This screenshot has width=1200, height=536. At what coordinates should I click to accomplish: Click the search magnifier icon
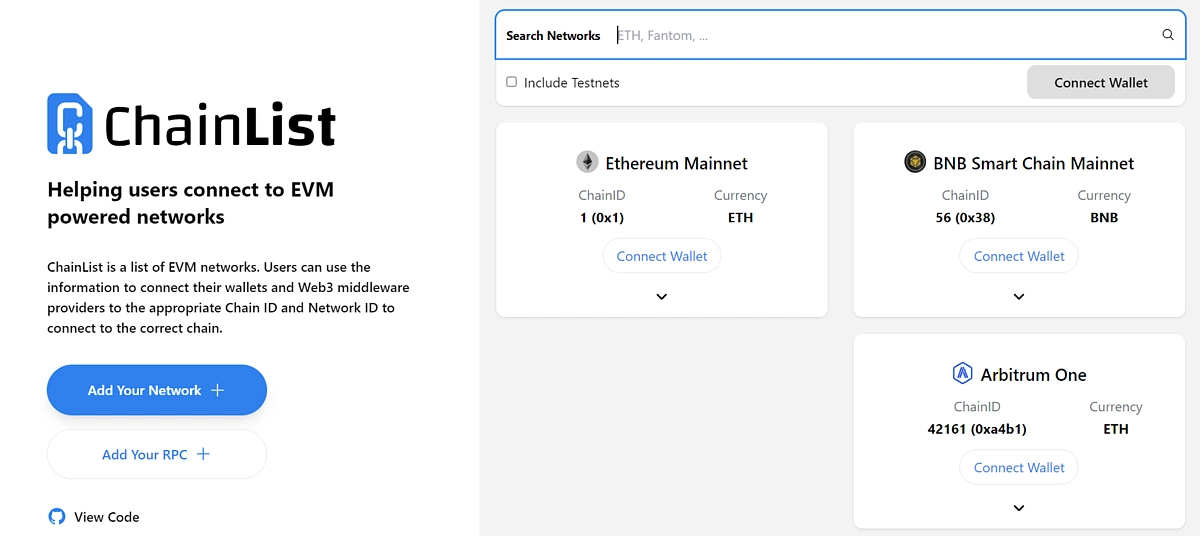point(1168,35)
